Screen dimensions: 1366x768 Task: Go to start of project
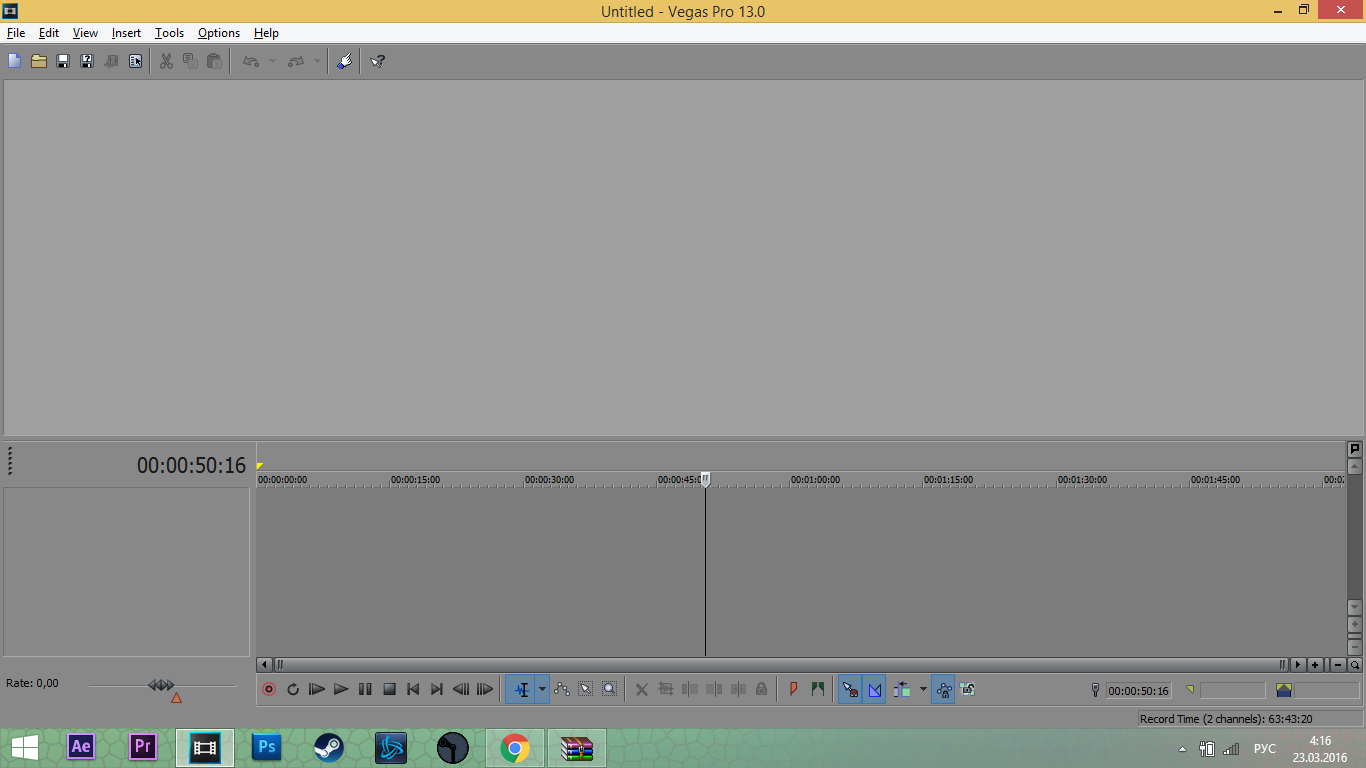pos(413,689)
